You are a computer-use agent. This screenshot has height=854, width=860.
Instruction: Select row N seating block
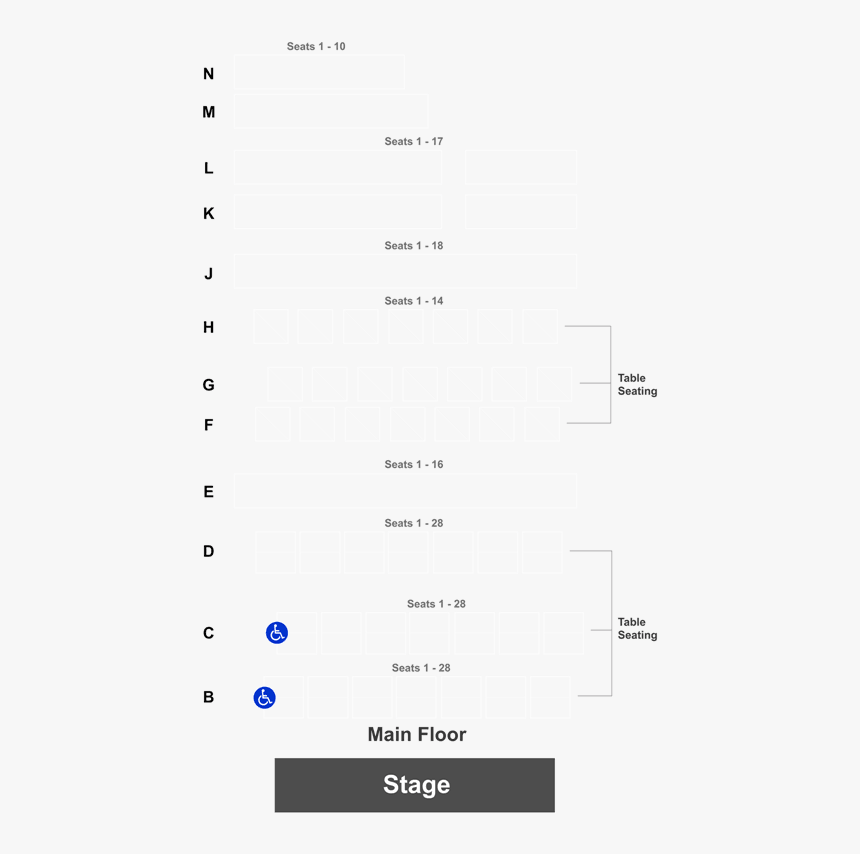(x=319, y=72)
